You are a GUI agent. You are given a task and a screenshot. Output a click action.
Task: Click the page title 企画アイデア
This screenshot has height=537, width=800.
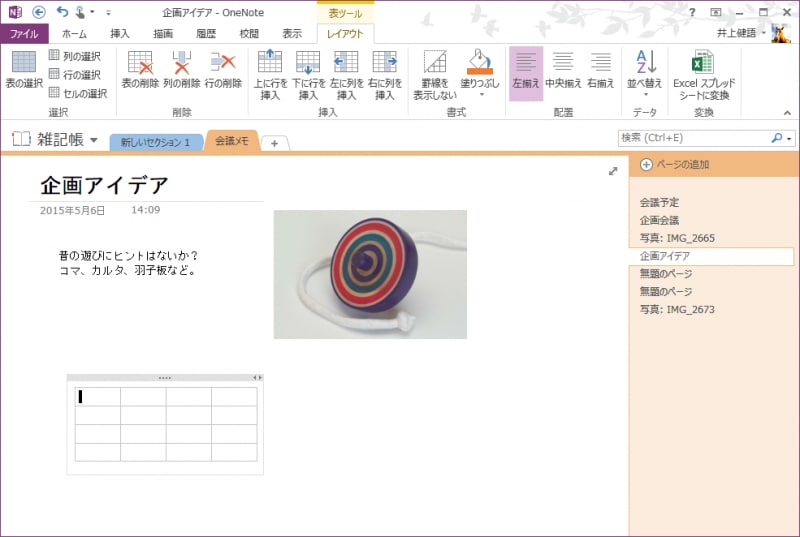coord(104,185)
